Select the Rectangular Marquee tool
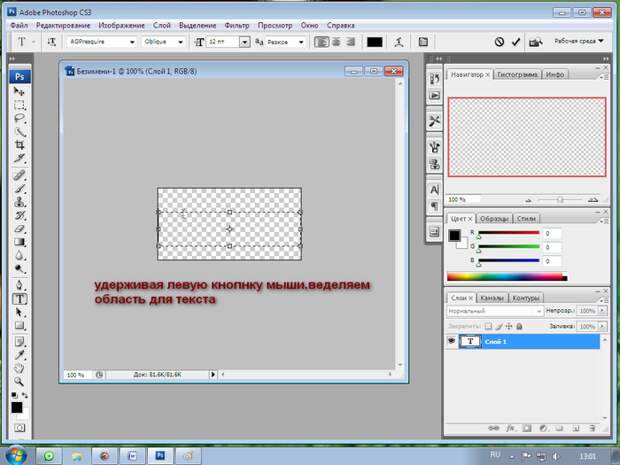 [x=19, y=105]
